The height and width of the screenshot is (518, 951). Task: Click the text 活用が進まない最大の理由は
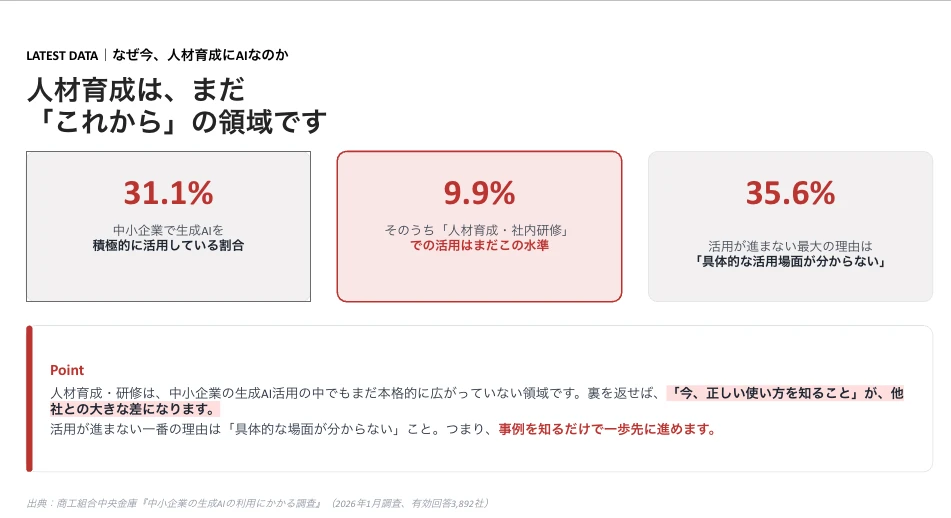790,246
